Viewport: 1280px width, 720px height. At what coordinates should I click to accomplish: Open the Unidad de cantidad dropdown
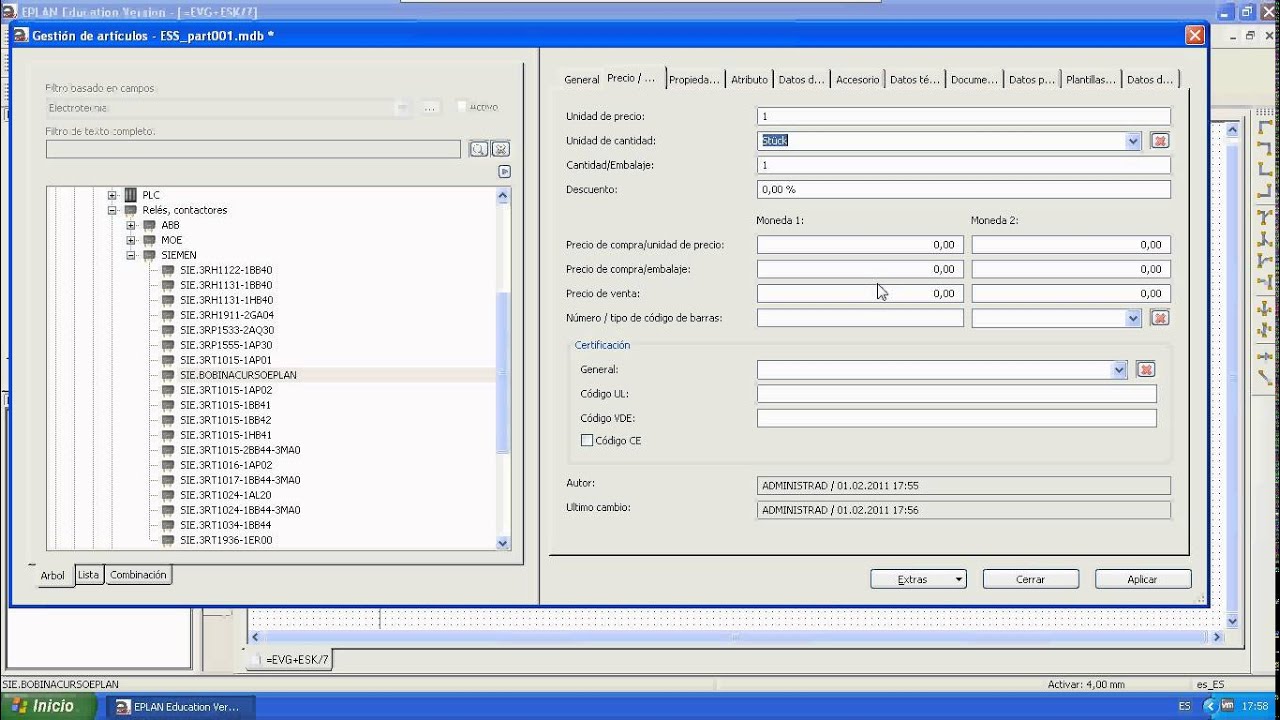click(1133, 141)
